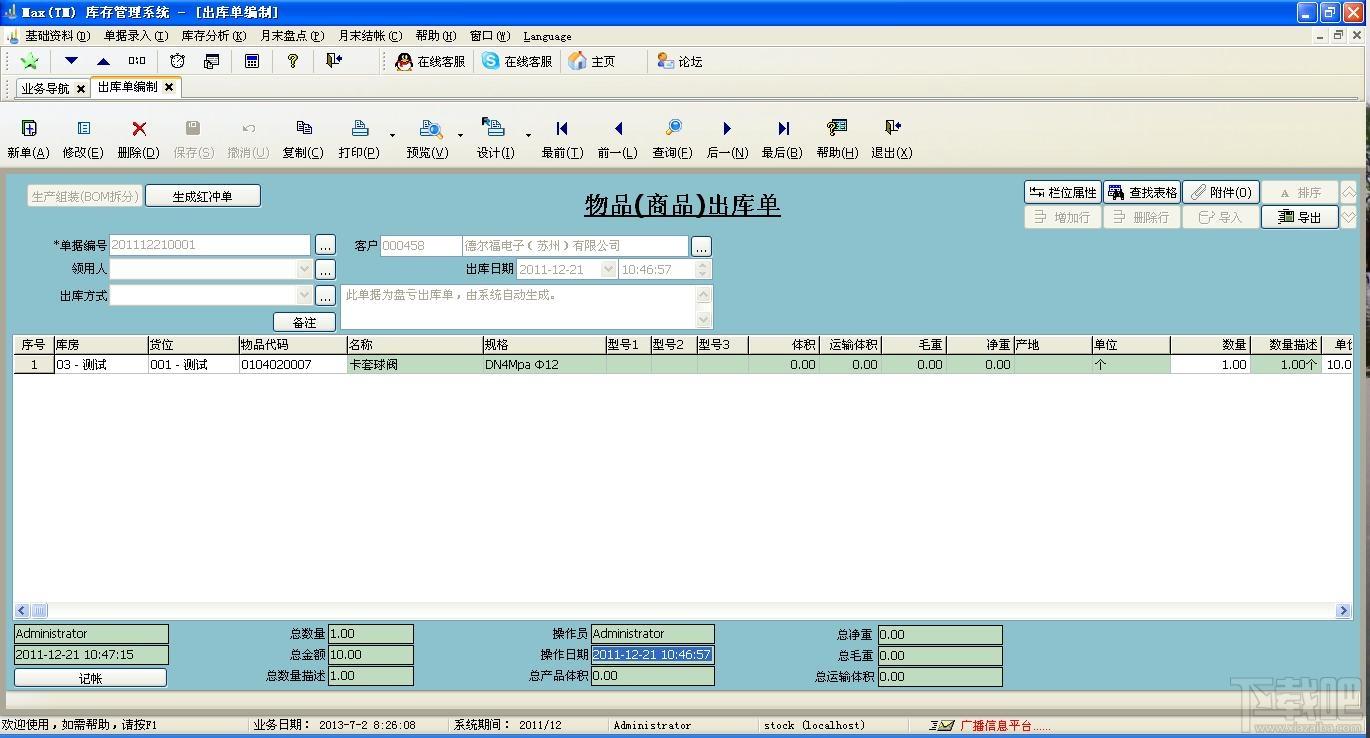Open the 基础资料(D) menu
Screen dimensions: 1370x738
(57, 36)
